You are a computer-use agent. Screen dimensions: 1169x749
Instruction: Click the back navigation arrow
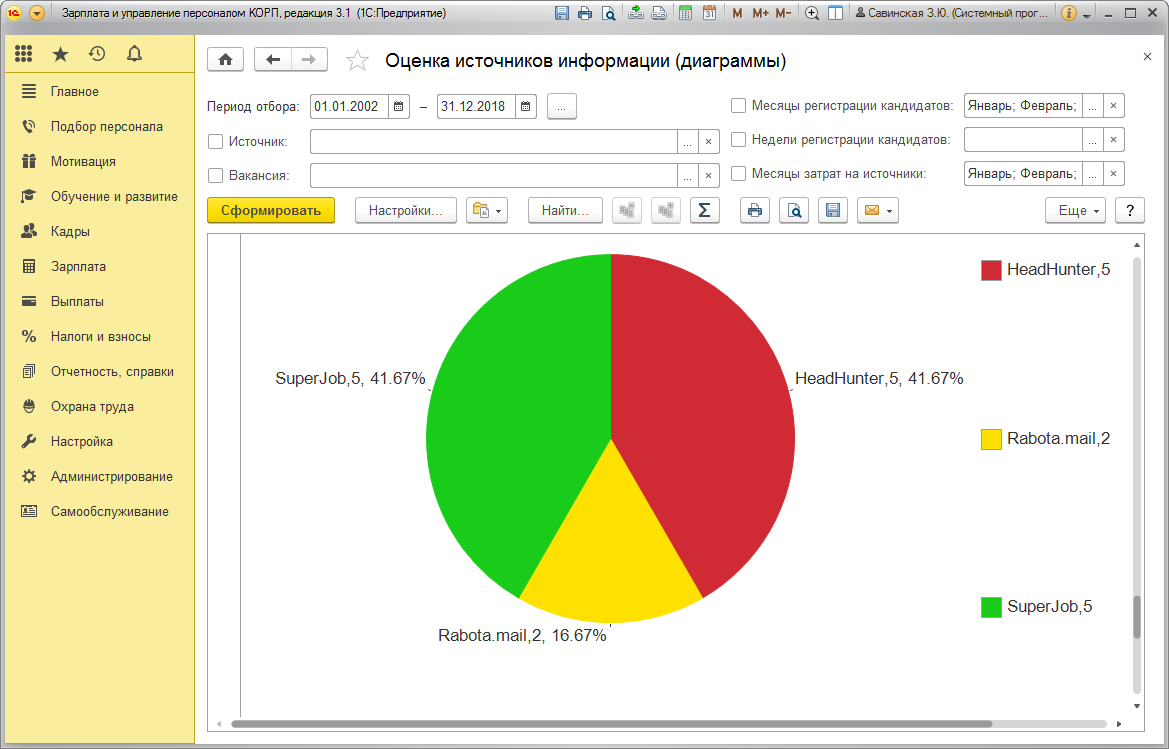point(273,60)
